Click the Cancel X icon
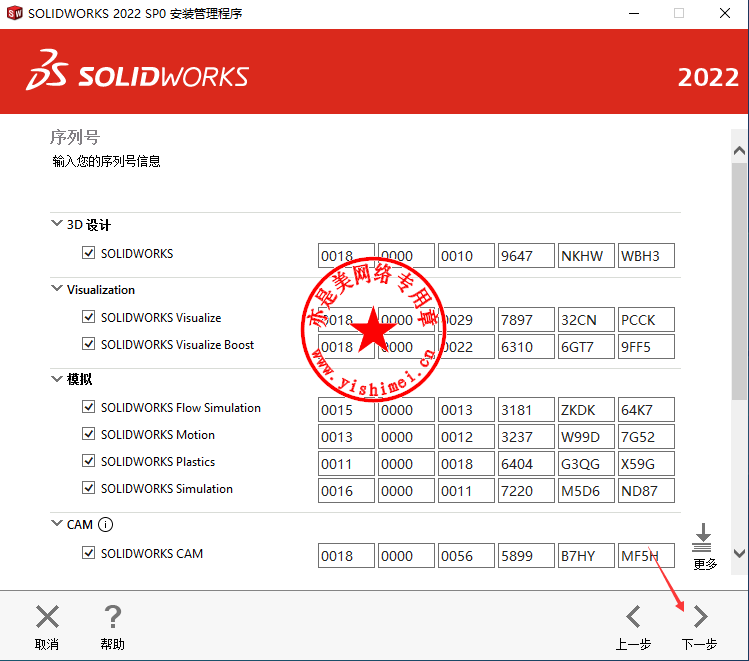The image size is (749, 661). pyautogui.click(x=47, y=616)
